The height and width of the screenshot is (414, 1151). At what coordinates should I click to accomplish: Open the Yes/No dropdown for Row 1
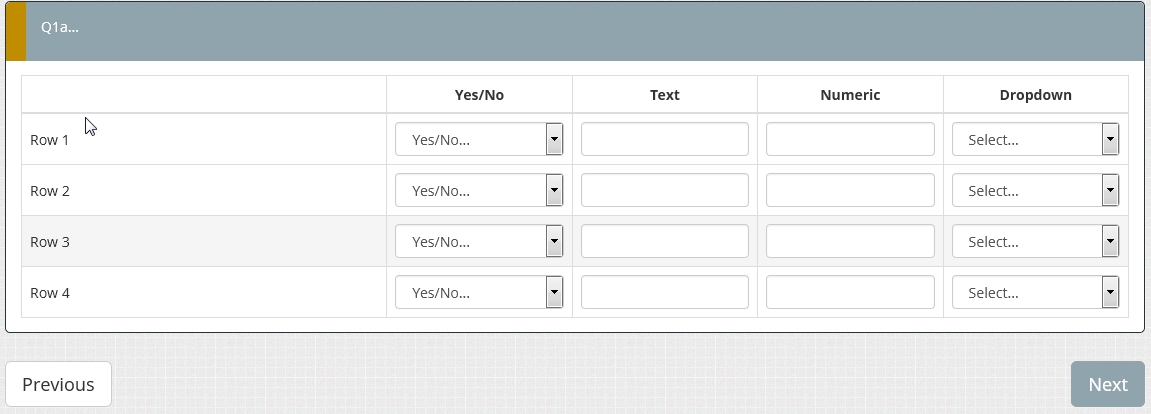click(479, 140)
